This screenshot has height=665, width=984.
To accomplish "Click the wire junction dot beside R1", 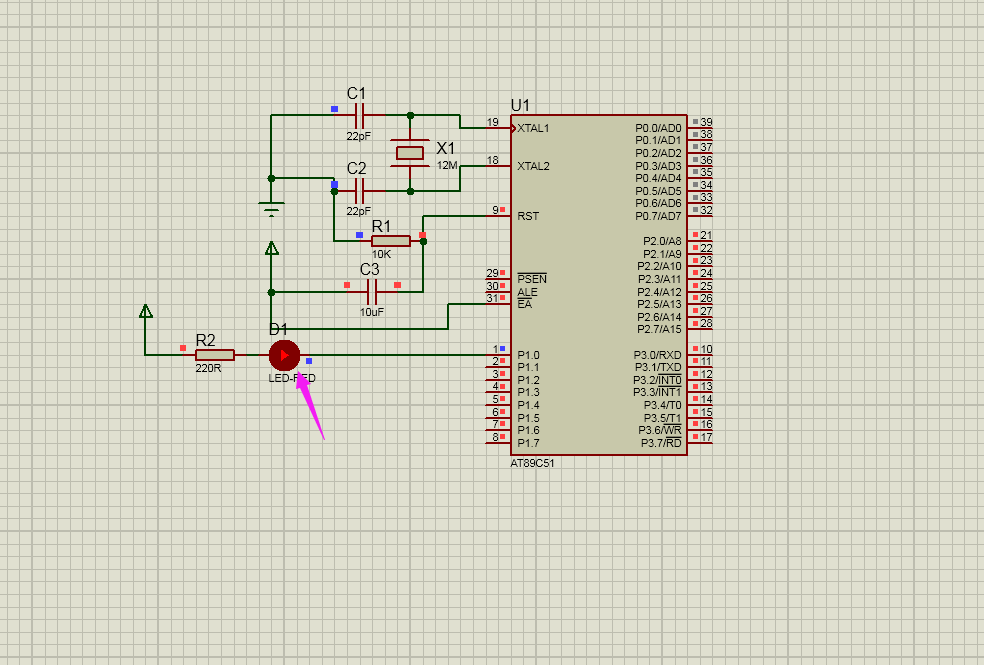I will pyautogui.click(x=423, y=241).
